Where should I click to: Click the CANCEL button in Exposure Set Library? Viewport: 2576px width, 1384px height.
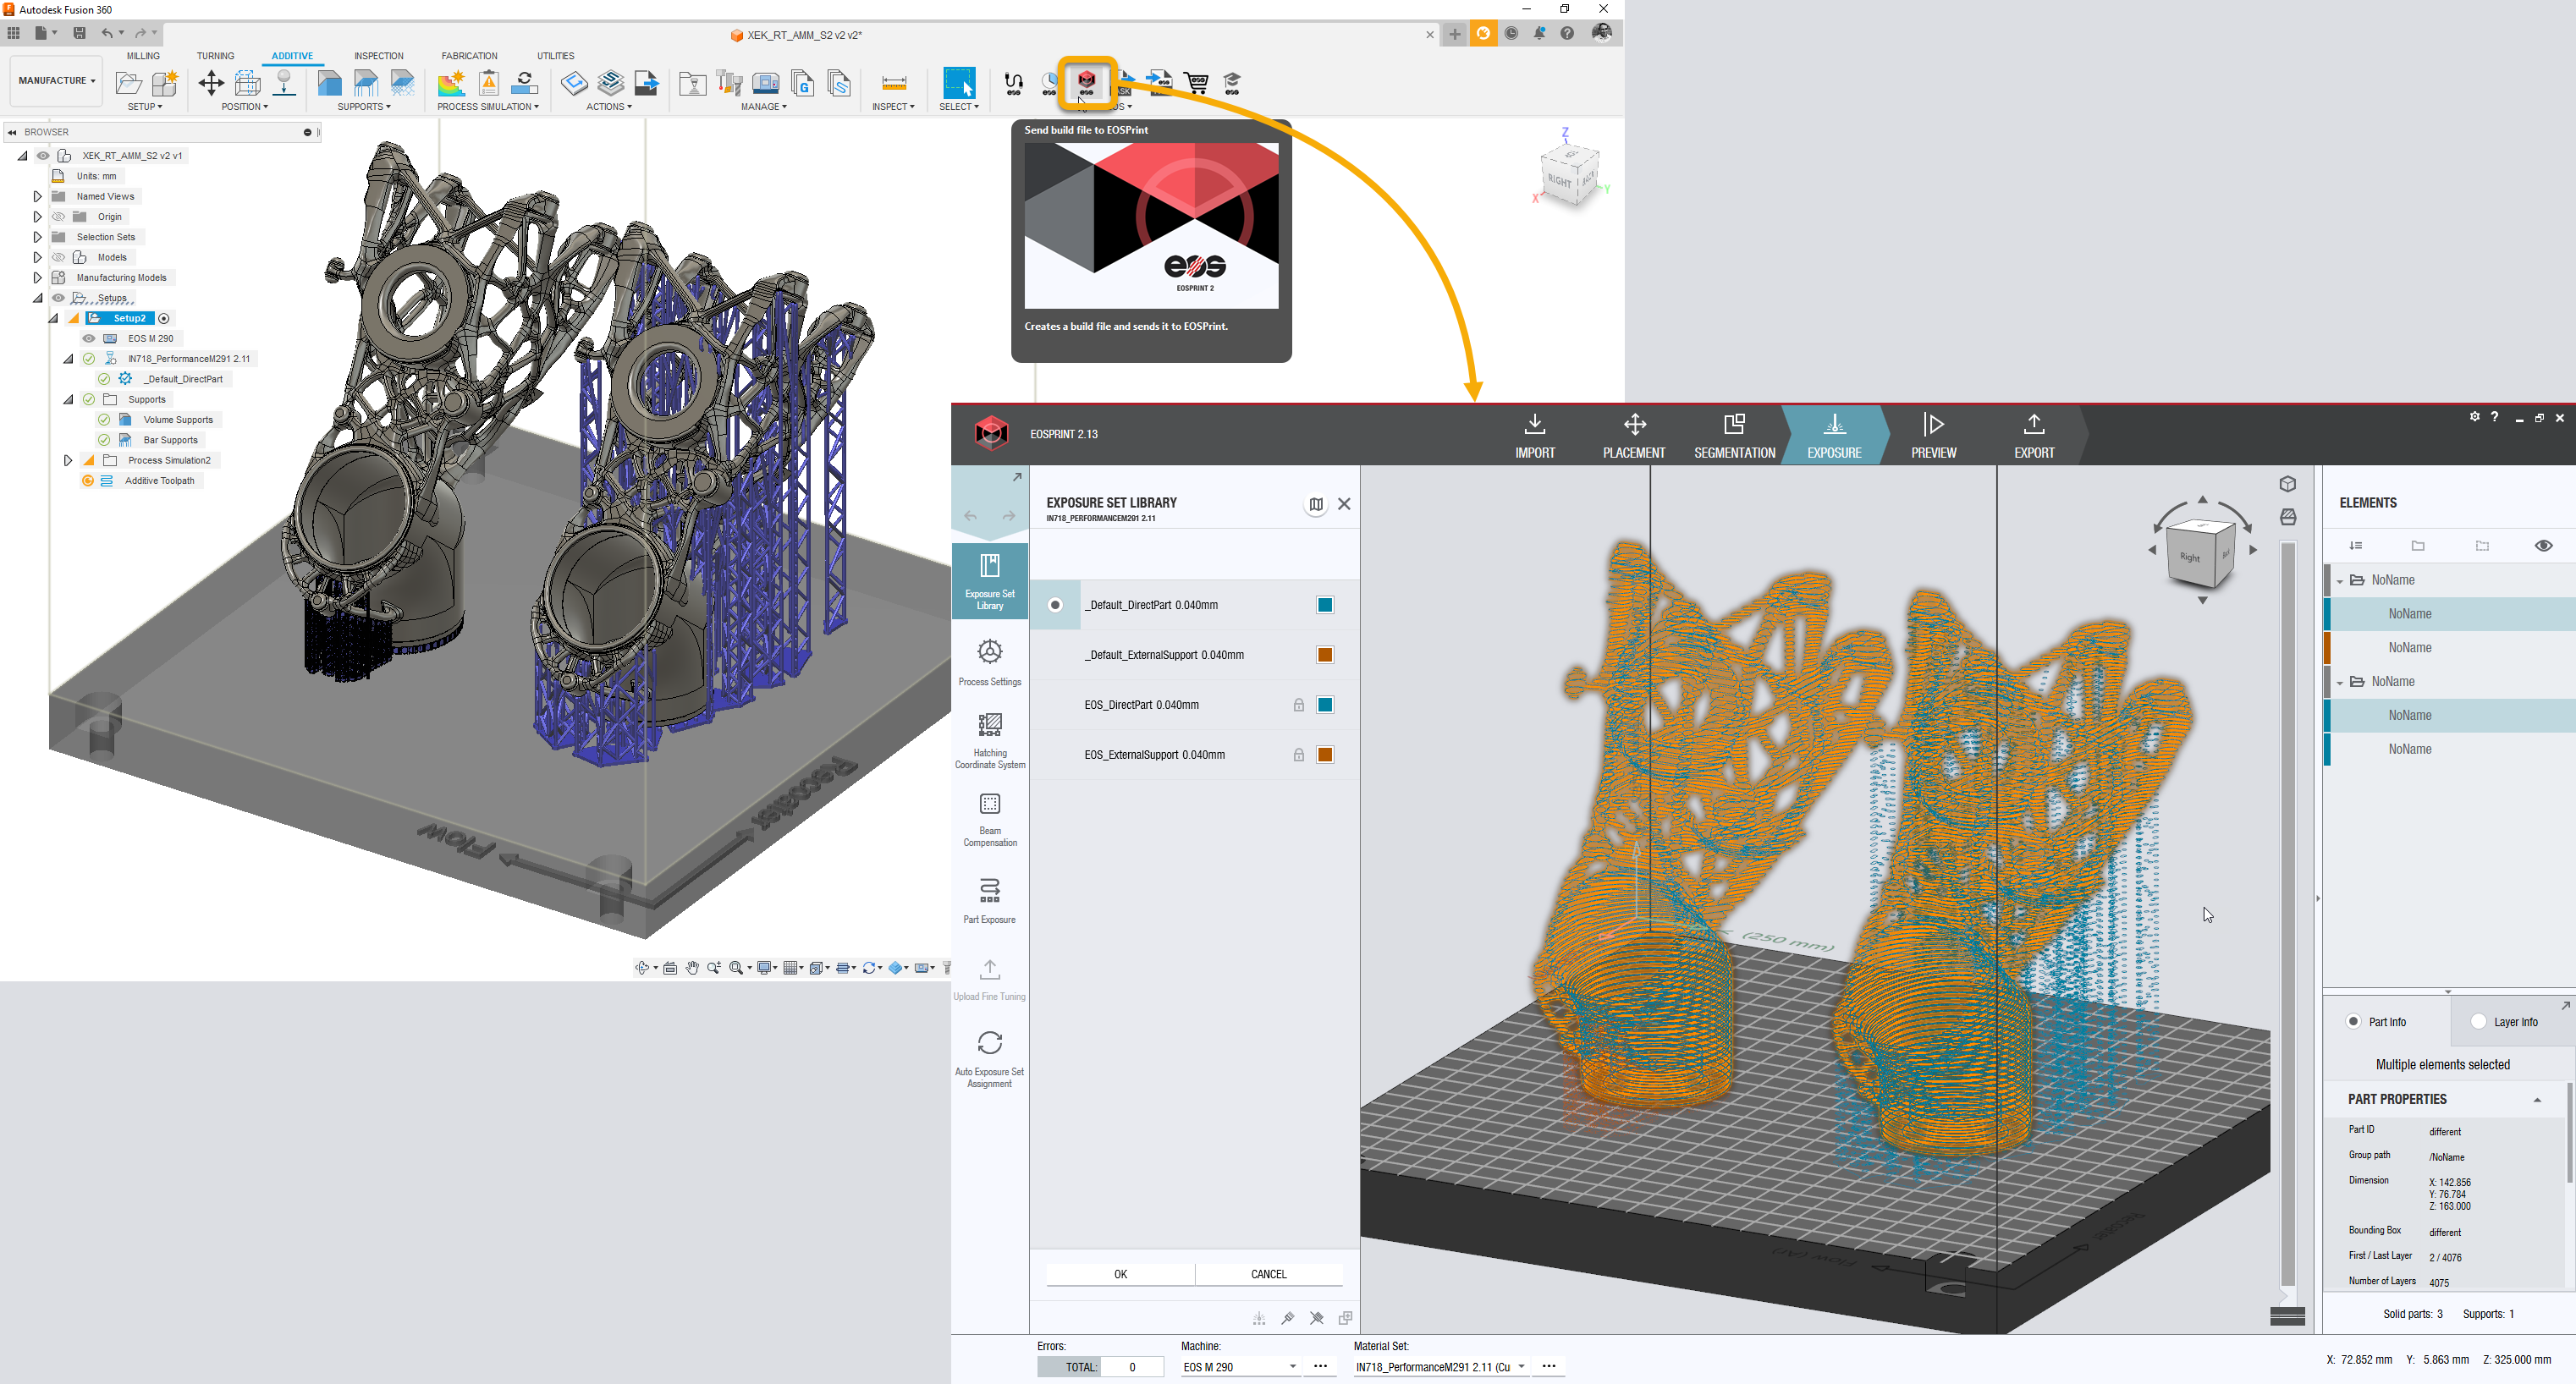[x=1268, y=1273]
